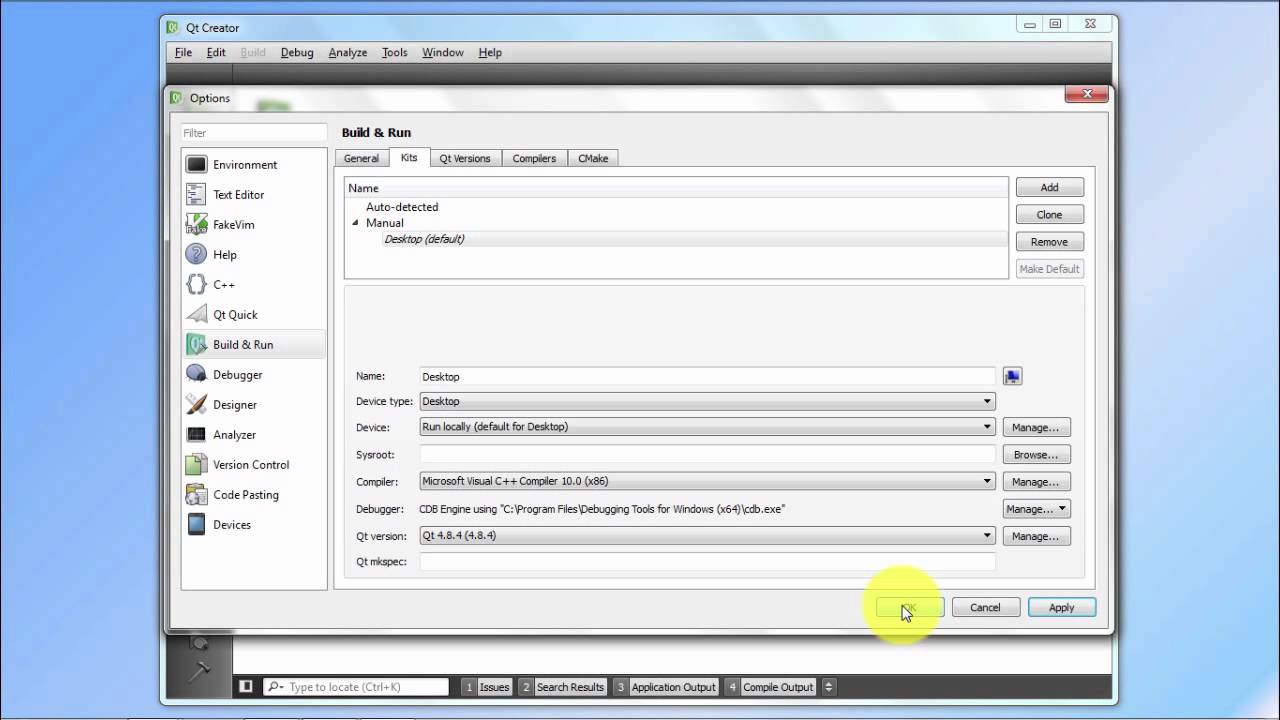The width and height of the screenshot is (1280, 720).
Task: Switch to the CMake tab
Action: pos(593,158)
